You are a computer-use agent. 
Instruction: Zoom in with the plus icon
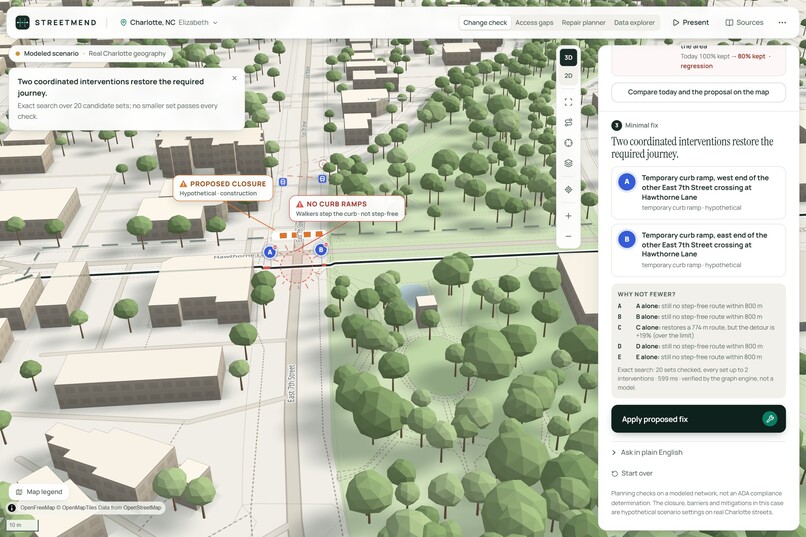[568, 216]
